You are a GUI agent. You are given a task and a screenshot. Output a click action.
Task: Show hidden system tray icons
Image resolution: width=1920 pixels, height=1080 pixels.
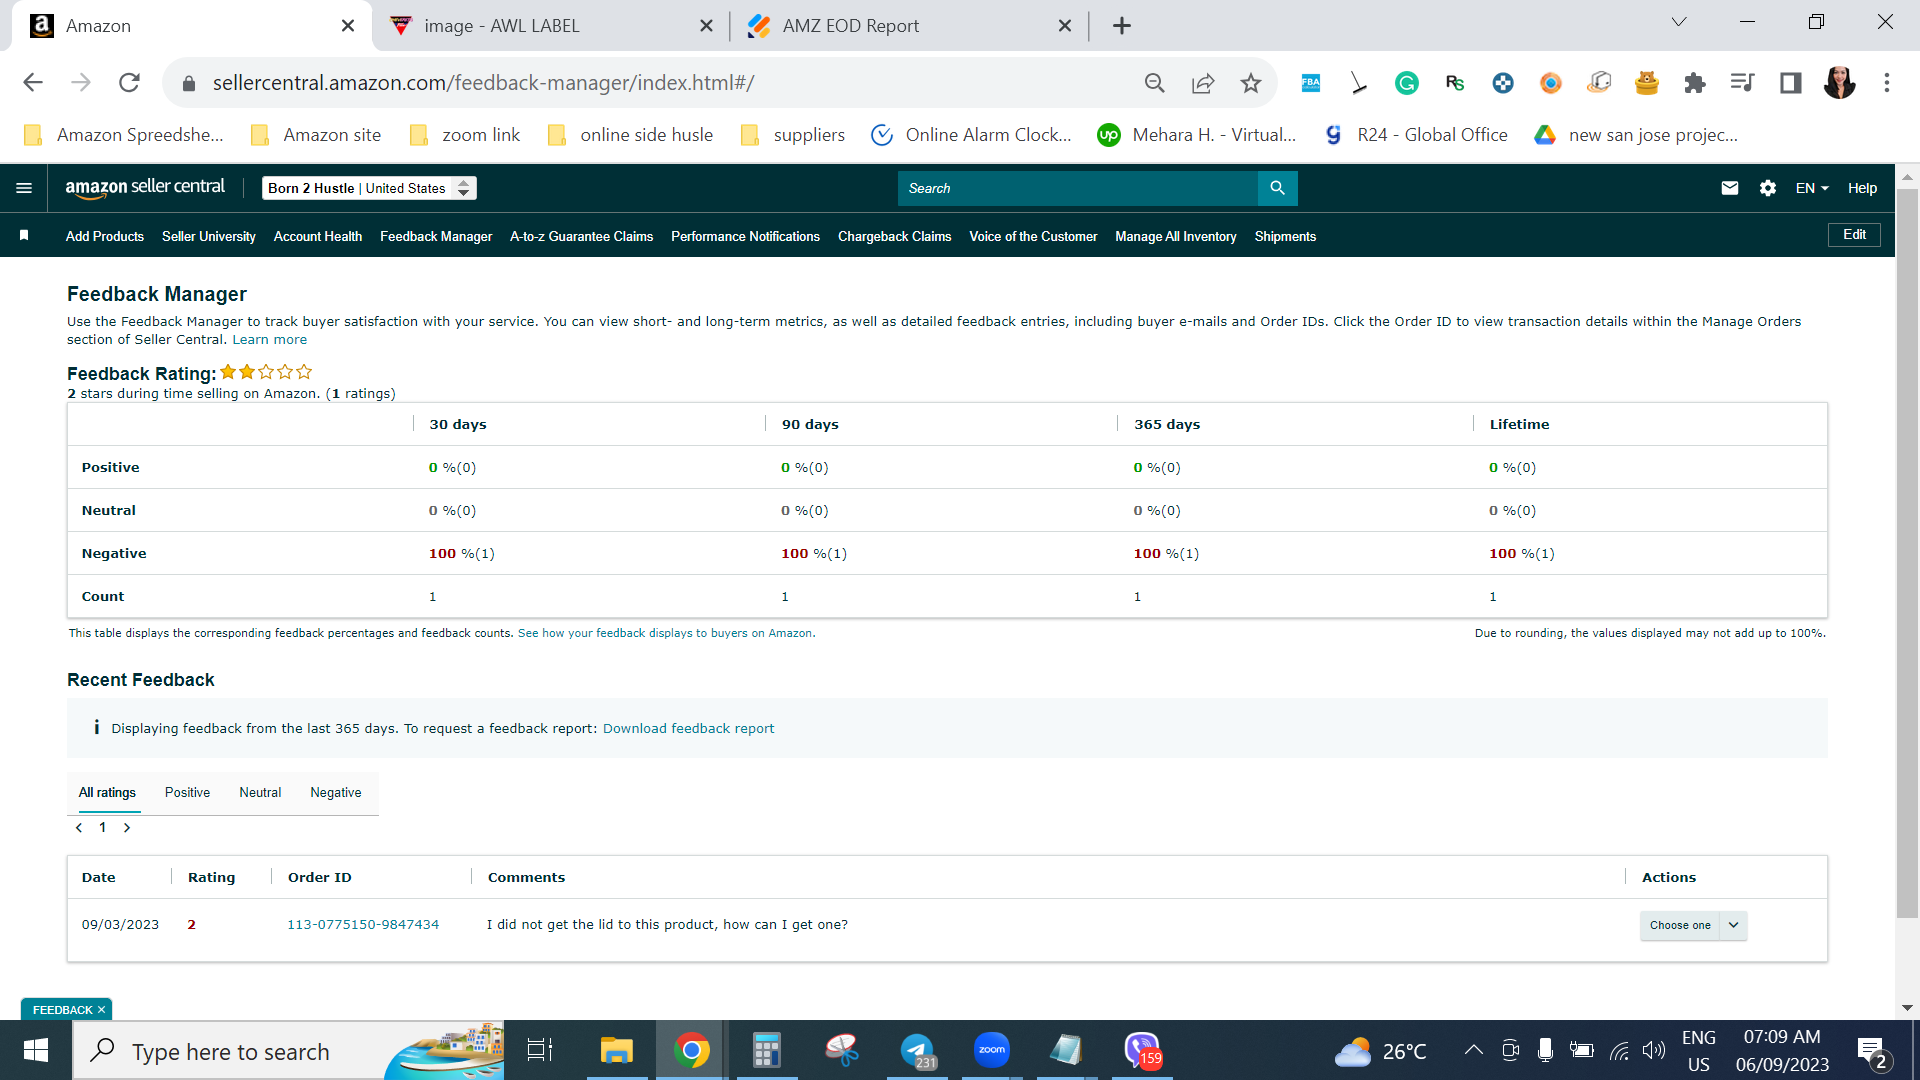click(1473, 1050)
